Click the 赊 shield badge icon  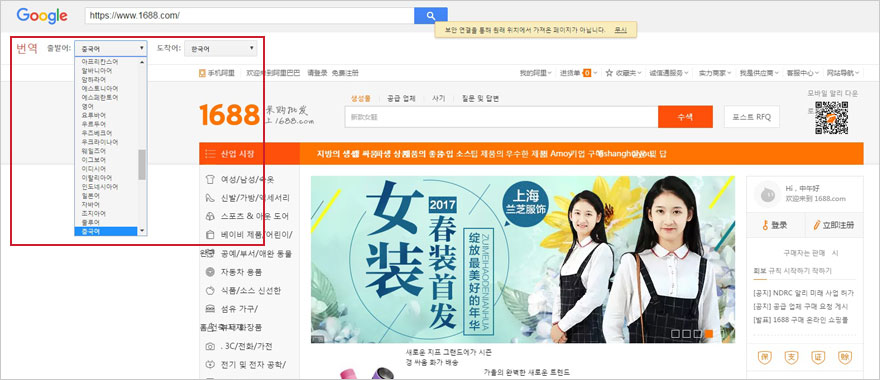pos(845,357)
